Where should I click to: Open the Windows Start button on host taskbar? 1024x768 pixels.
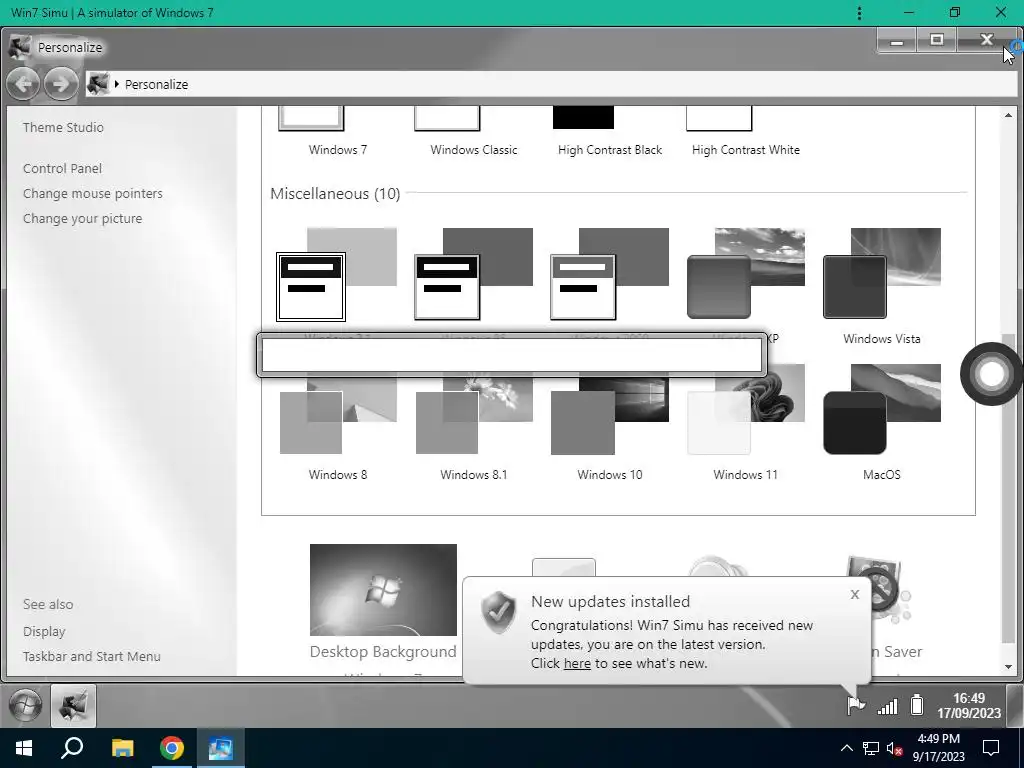(x=24, y=748)
